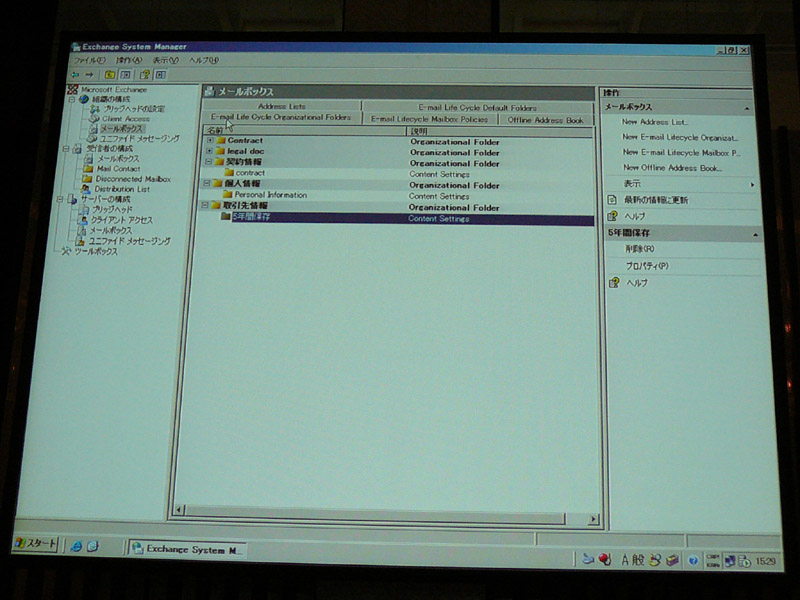Collapse the 個人情報 folder row
Viewport: 800px width, 600px height.
tap(207, 183)
